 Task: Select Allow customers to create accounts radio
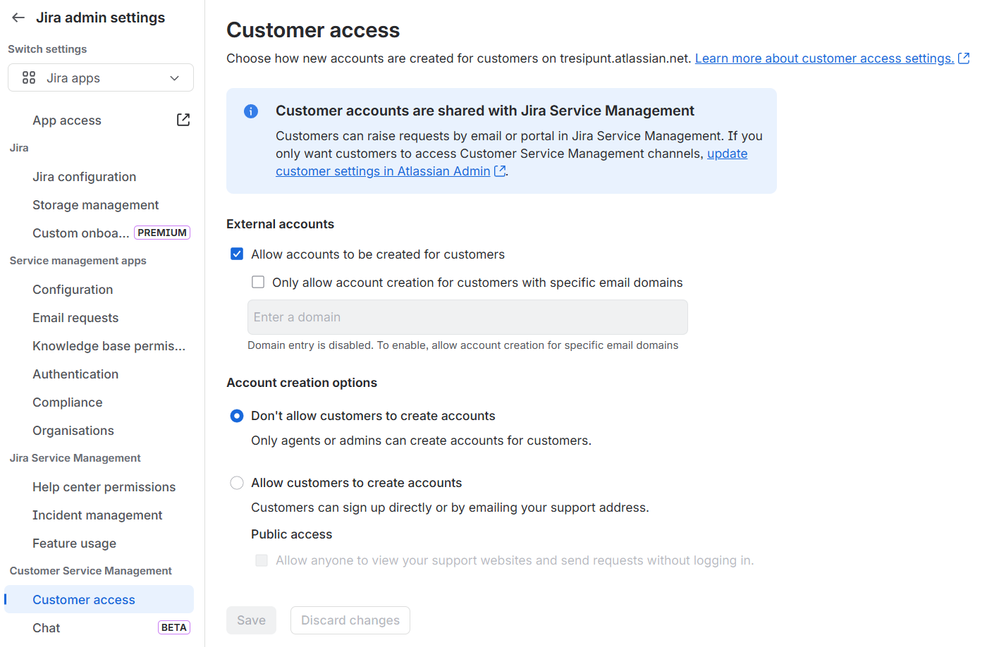(236, 483)
